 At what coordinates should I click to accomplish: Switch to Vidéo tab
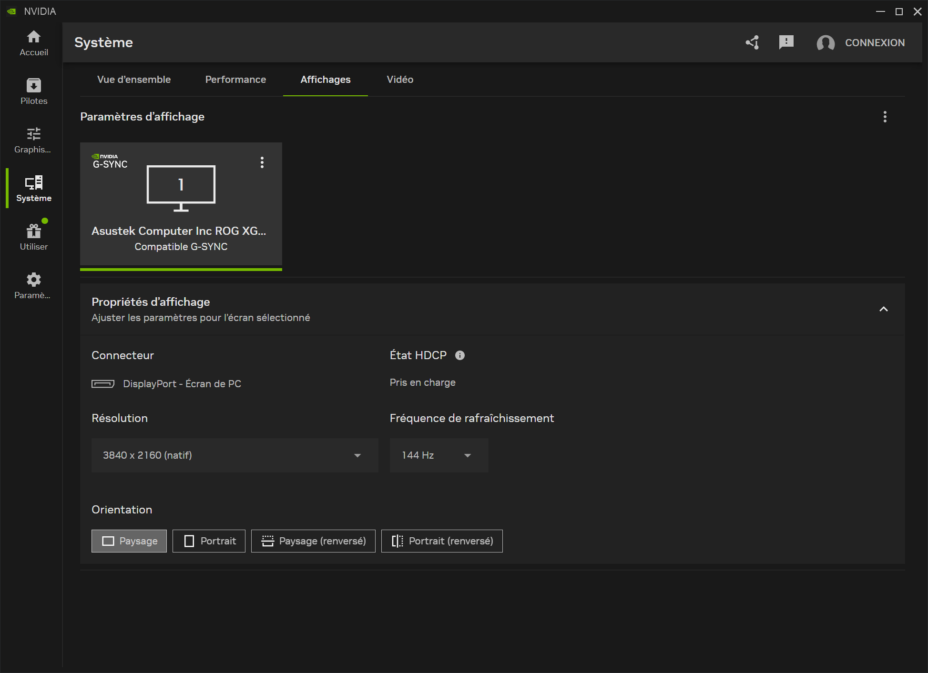[400, 79]
